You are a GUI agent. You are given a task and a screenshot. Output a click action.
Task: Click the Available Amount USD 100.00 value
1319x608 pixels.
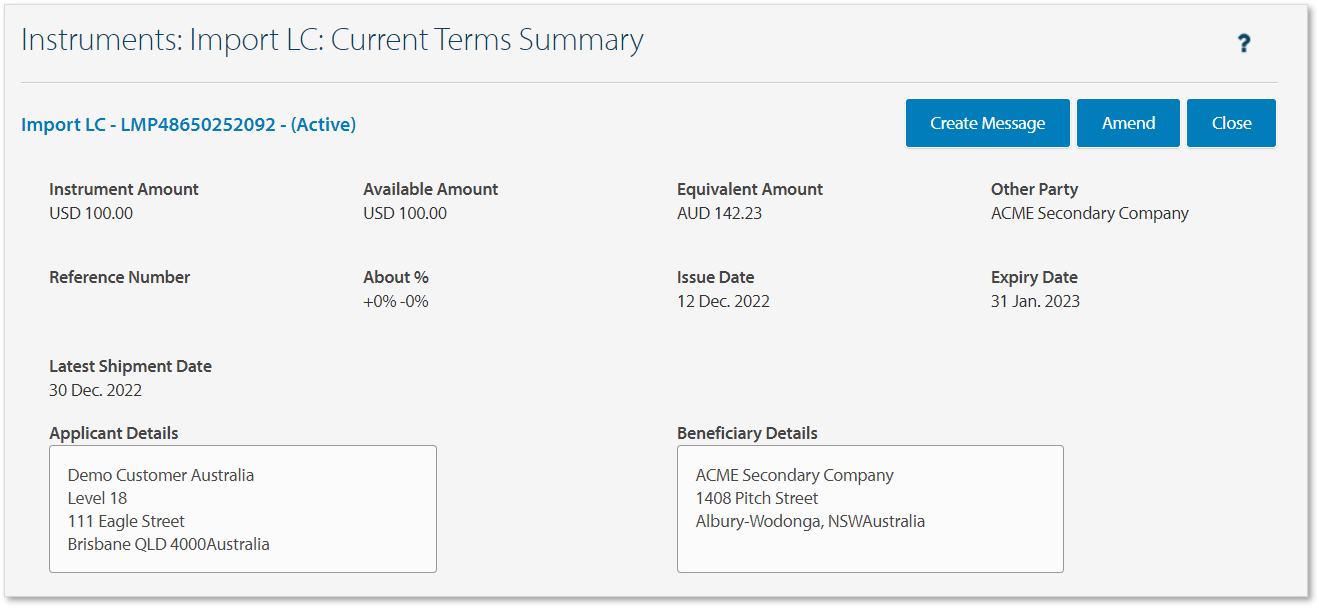pyautogui.click(x=405, y=213)
